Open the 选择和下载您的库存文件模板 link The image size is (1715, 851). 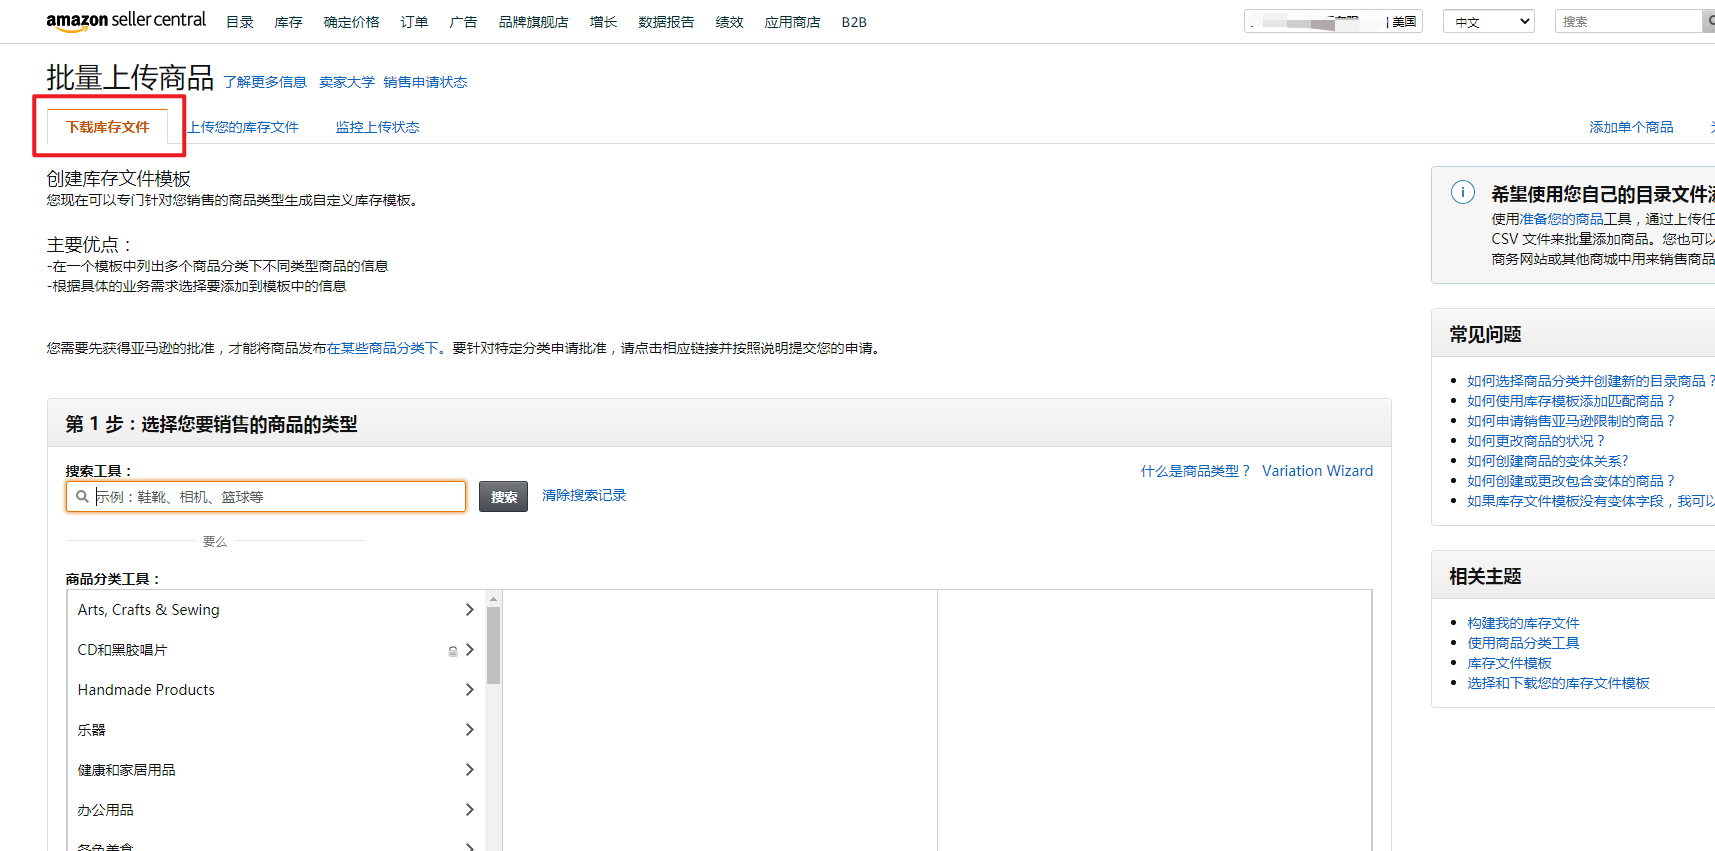[1558, 683]
